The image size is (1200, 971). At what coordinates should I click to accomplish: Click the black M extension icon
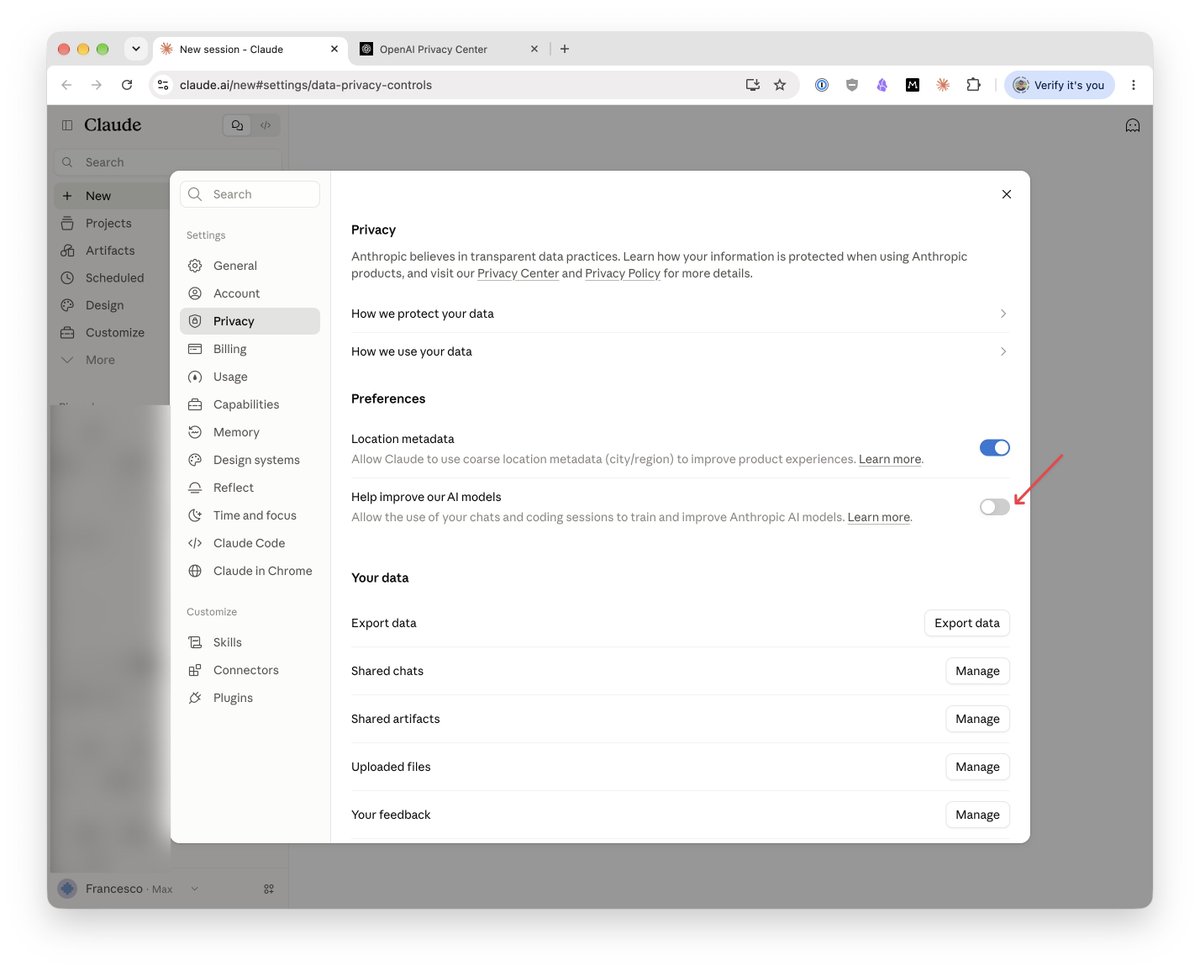tap(912, 85)
